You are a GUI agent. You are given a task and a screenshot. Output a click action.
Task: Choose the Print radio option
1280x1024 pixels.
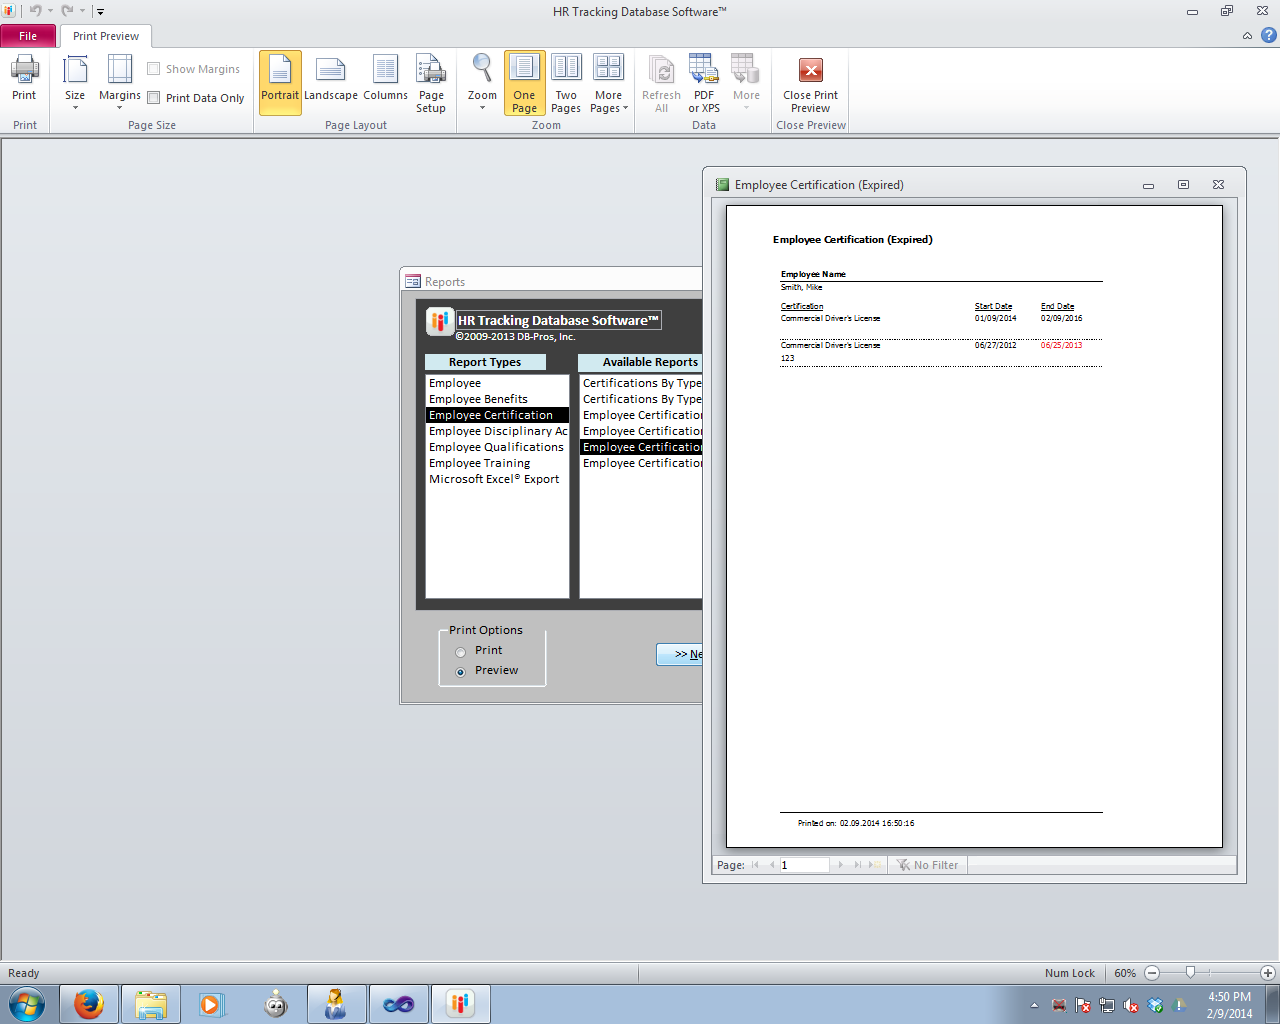(x=461, y=652)
